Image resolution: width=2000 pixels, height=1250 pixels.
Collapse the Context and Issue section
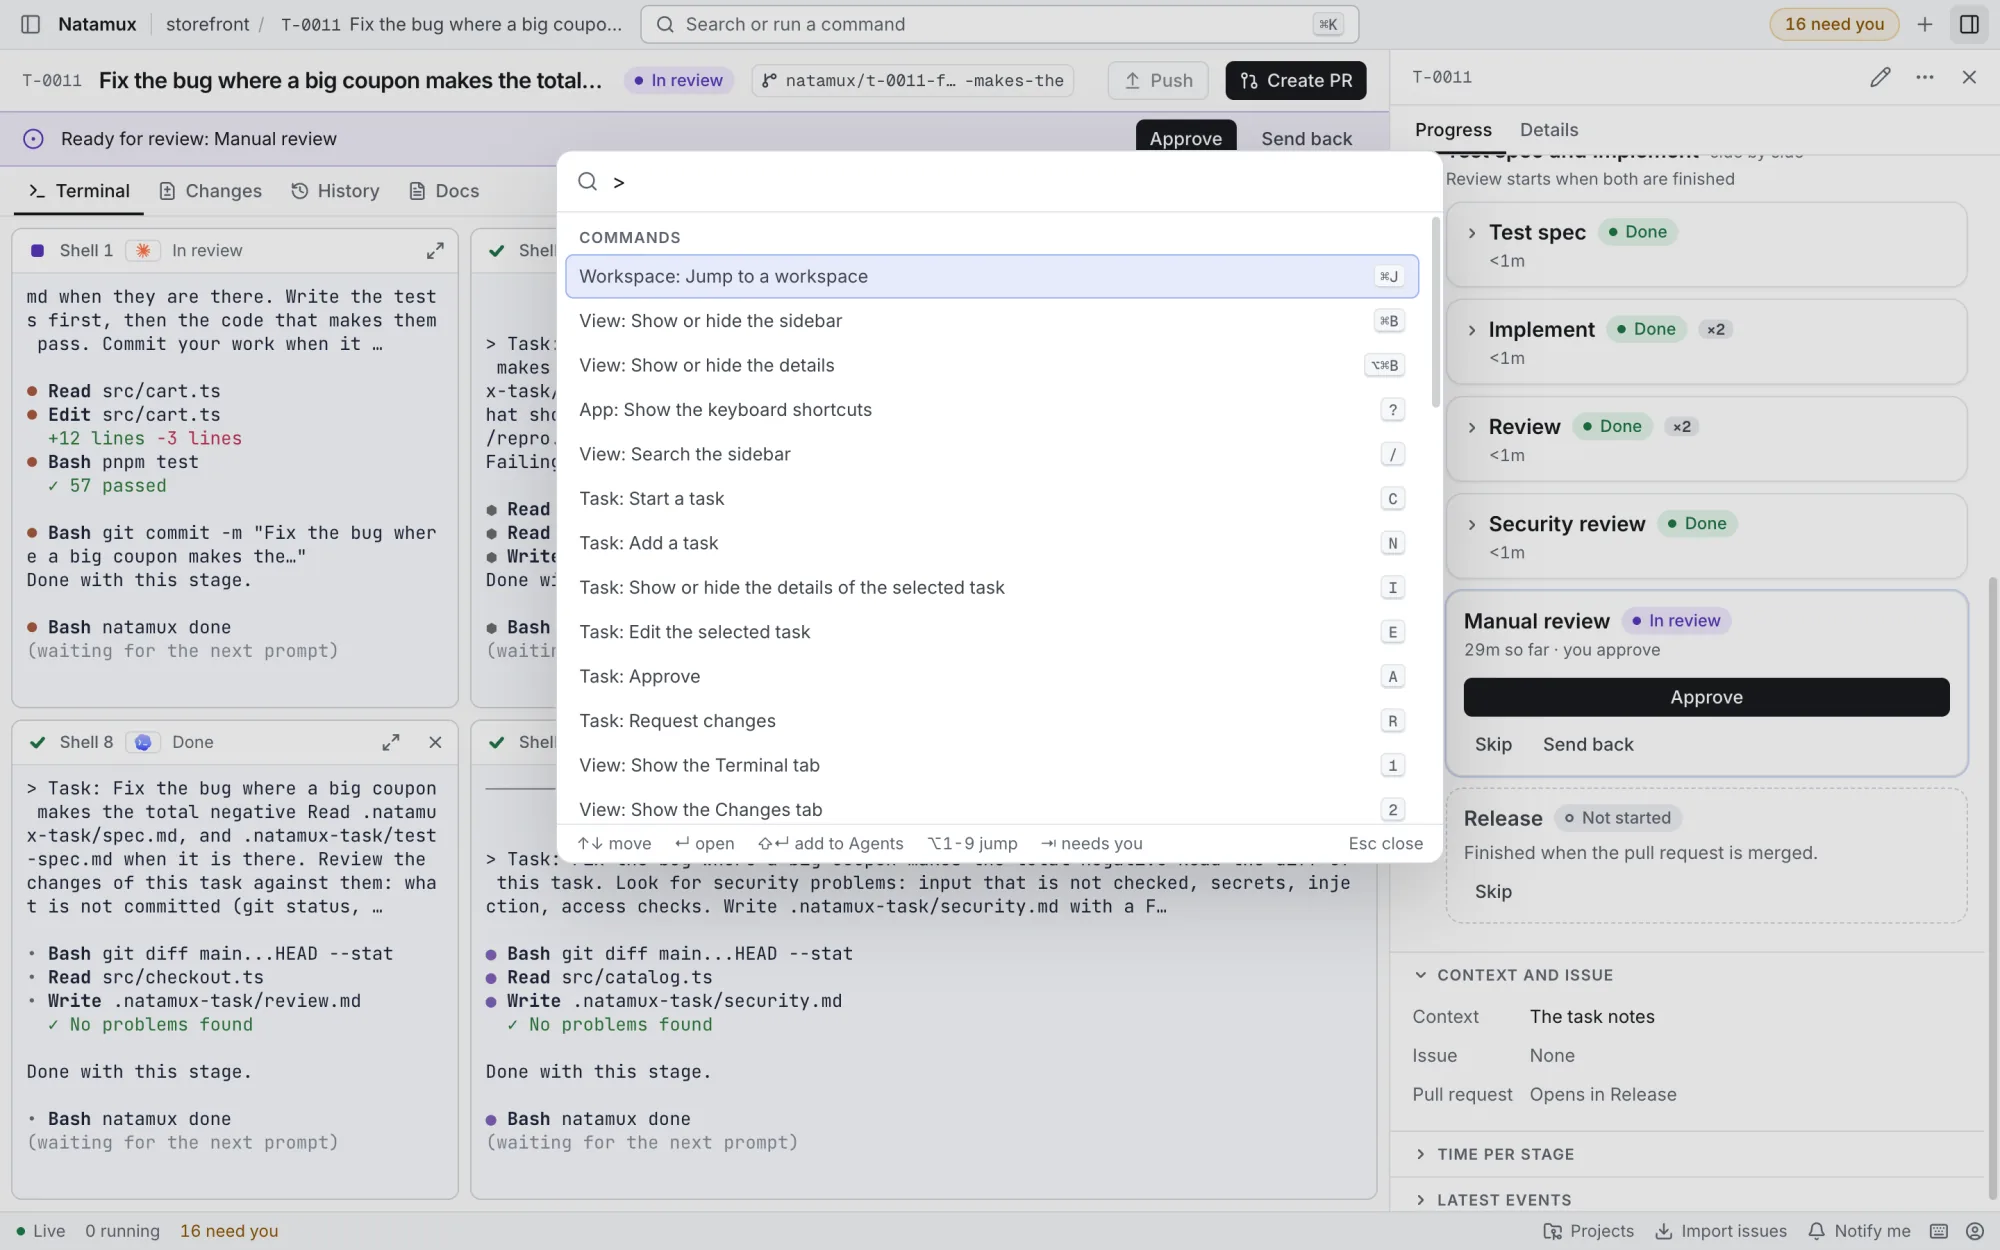click(x=1513, y=975)
